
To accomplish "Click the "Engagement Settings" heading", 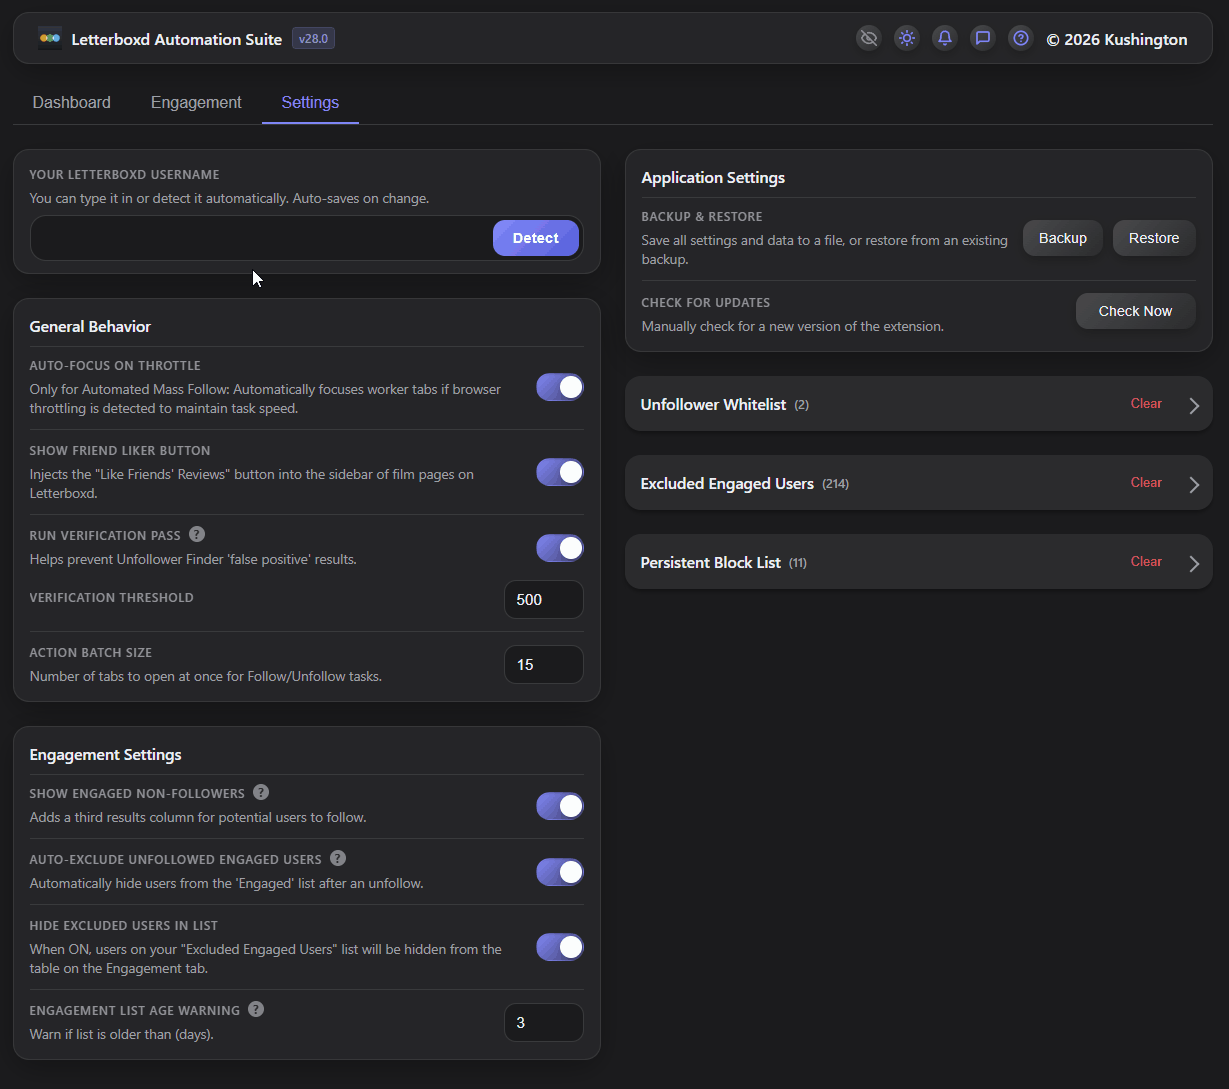I will click(x=105, y=755).
